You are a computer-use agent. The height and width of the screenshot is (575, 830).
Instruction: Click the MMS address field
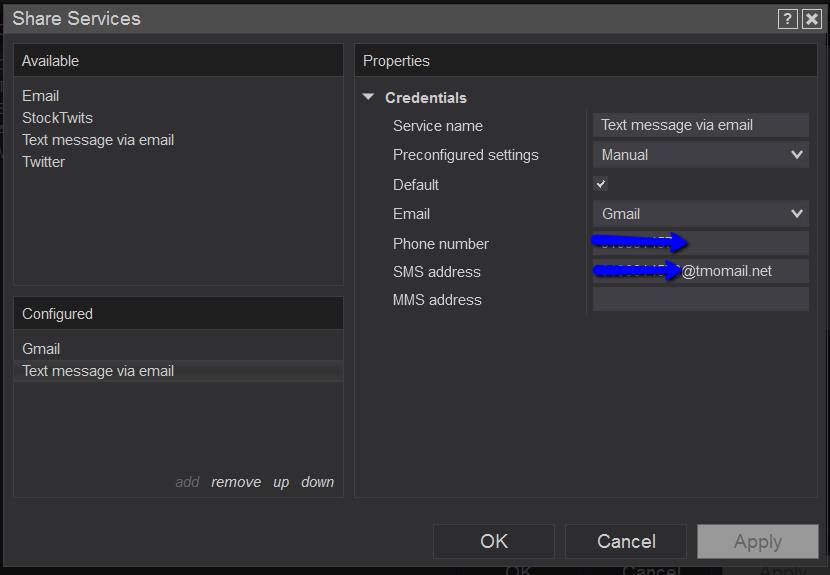click(x=700, y=299)
